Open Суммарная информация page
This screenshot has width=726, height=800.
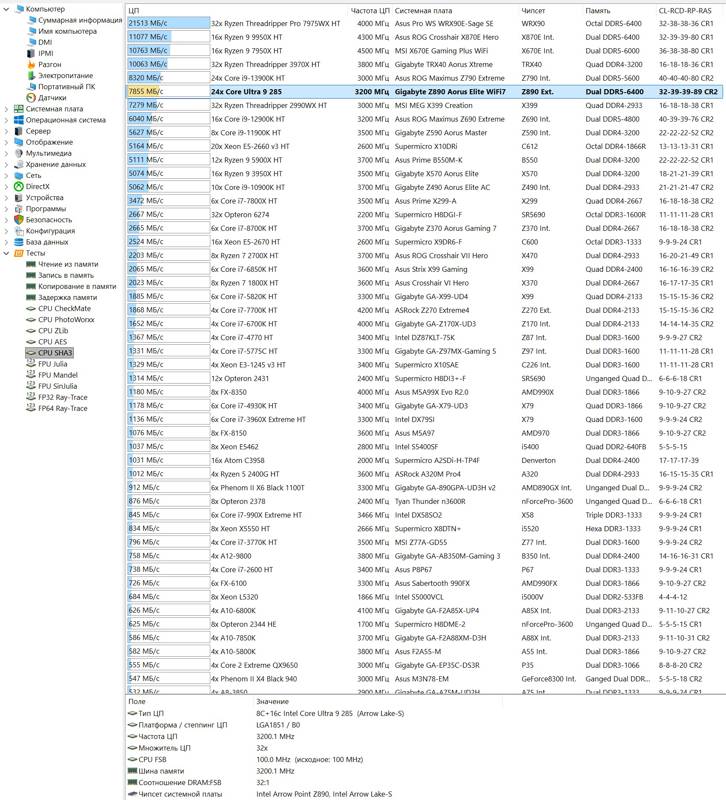(80, 20)
